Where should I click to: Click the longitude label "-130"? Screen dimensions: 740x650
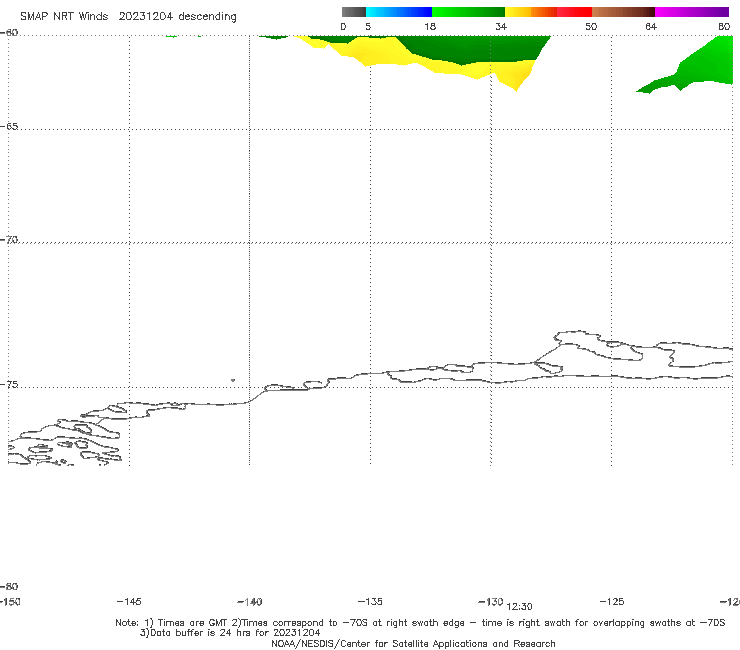pos(491,601)
